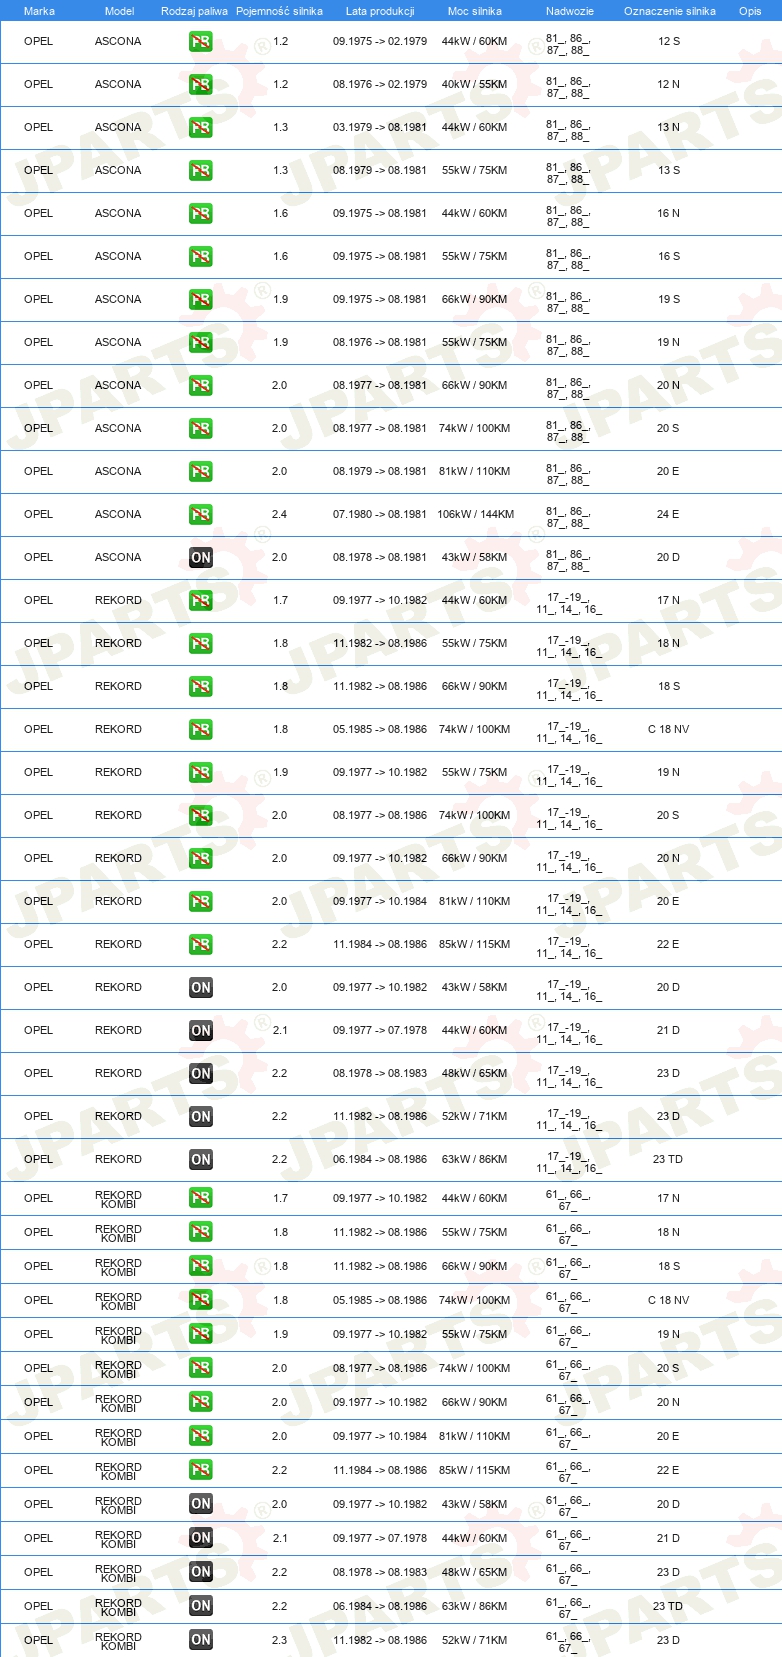782x1657 pixels.
Task: Click the diesel ON icon in Rekord 20 D sedan row
Action: (x=201, y=988)
